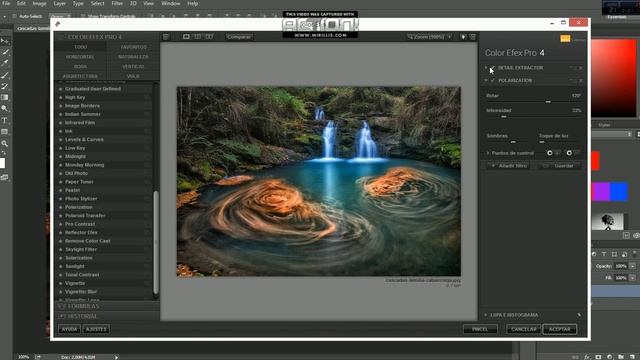Select single image preview mode icon

click(186, 37)
